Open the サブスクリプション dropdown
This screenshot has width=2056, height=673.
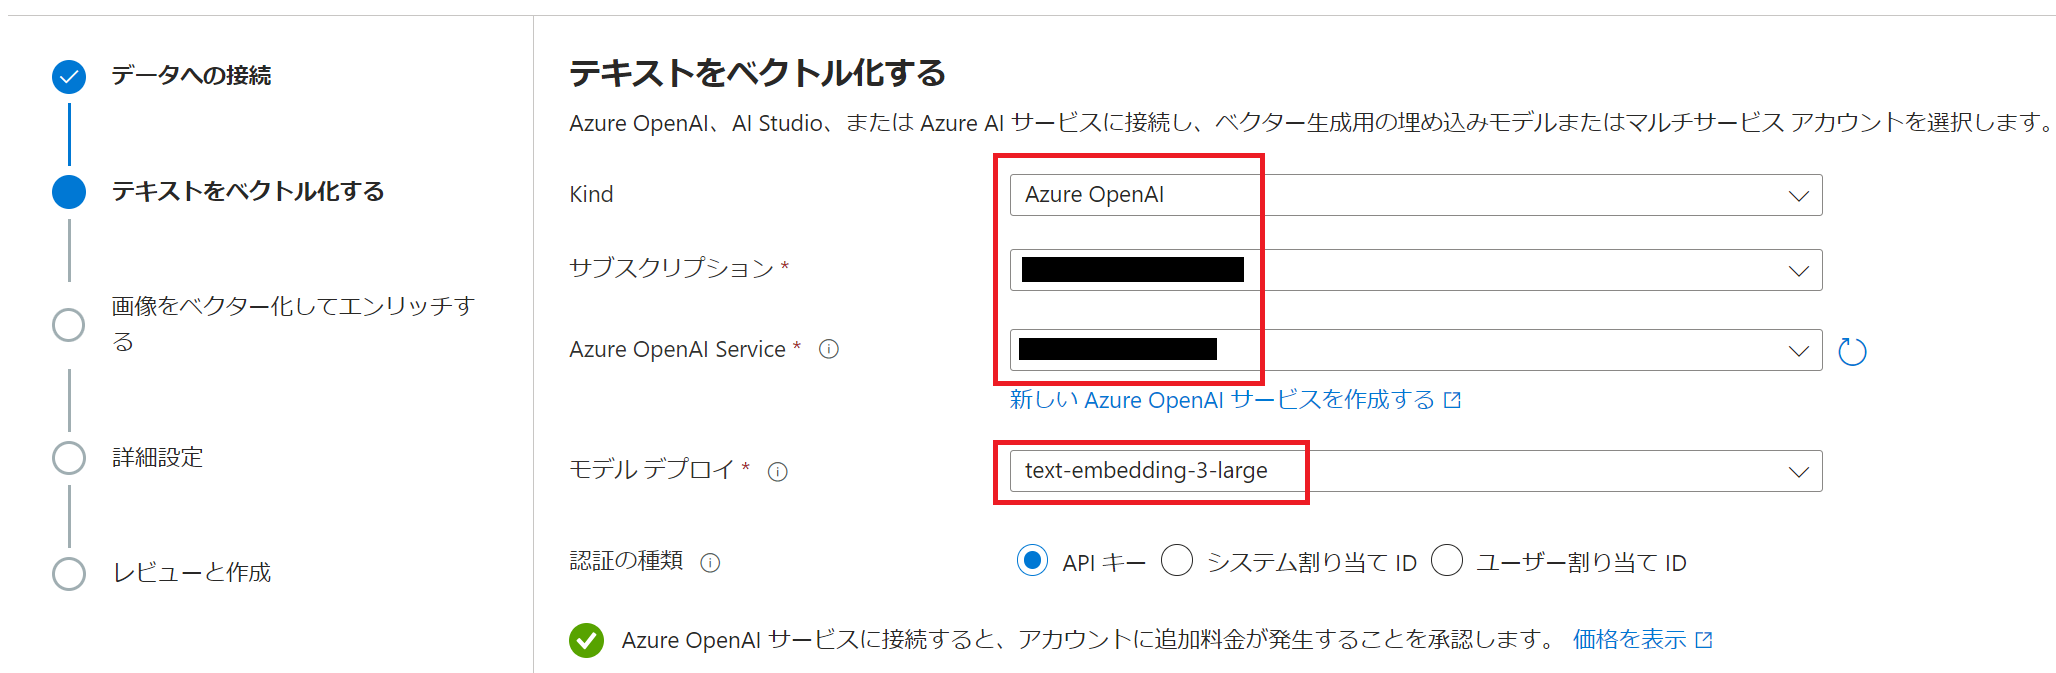[x=1416, y=270]
